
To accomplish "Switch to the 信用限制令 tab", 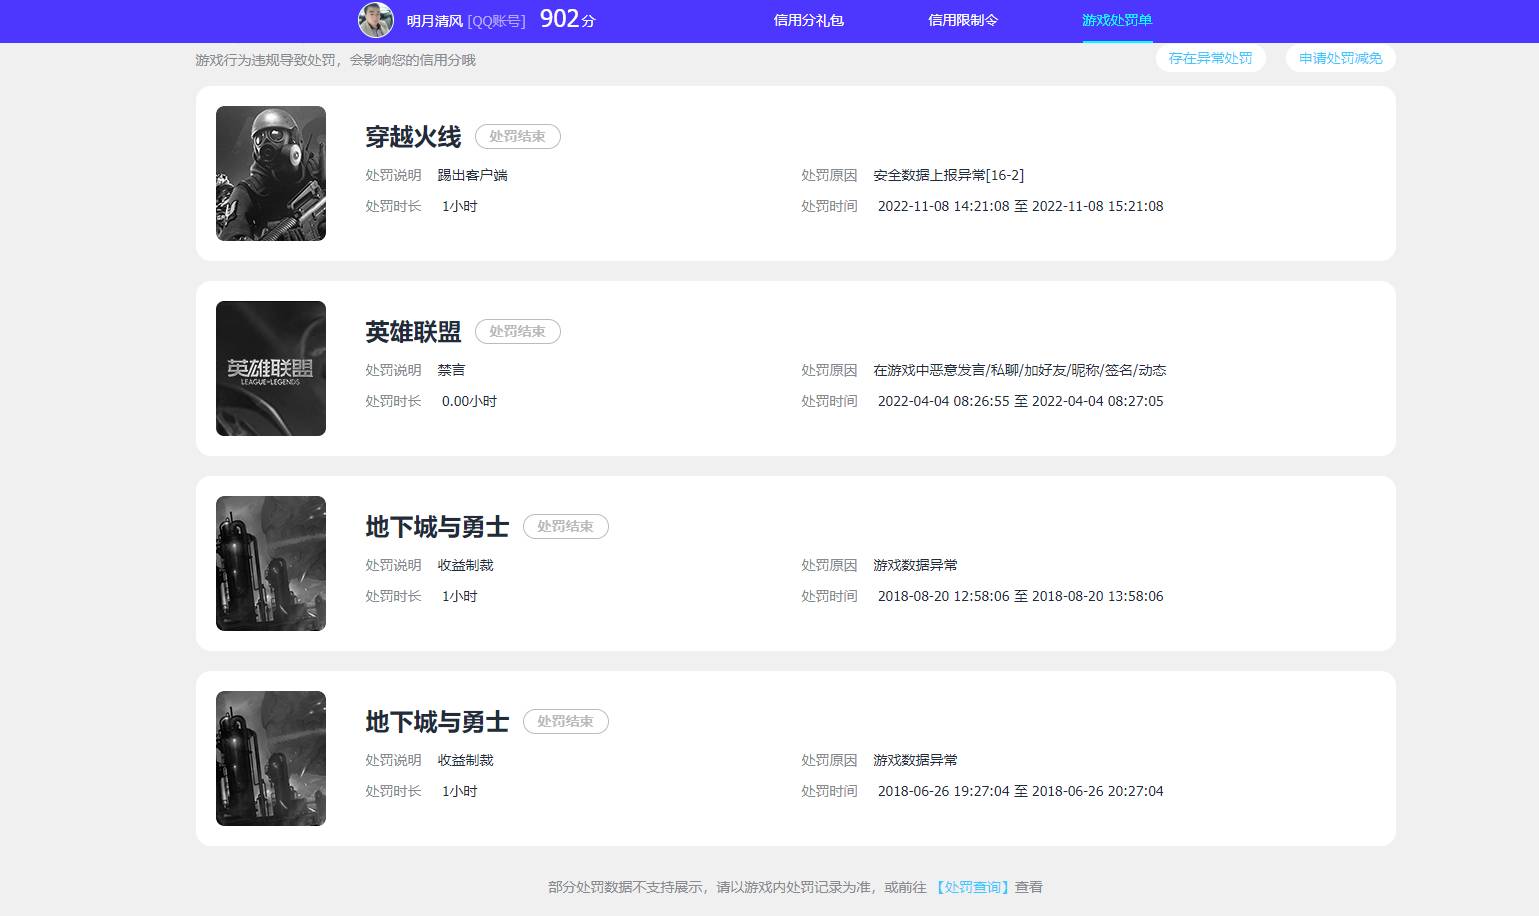I will pyautogui.click(x=962, y=20).
